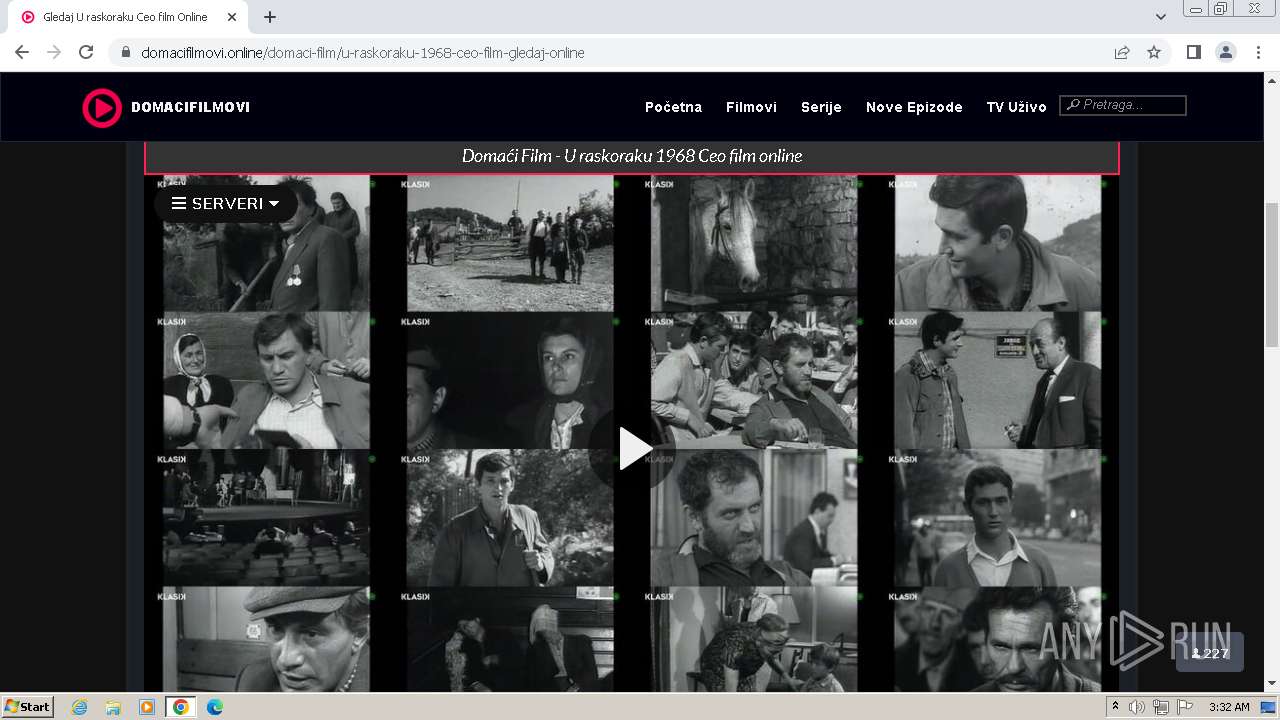Click the viewer count 227 badge
The image size is (1280, 720).
1210,653
